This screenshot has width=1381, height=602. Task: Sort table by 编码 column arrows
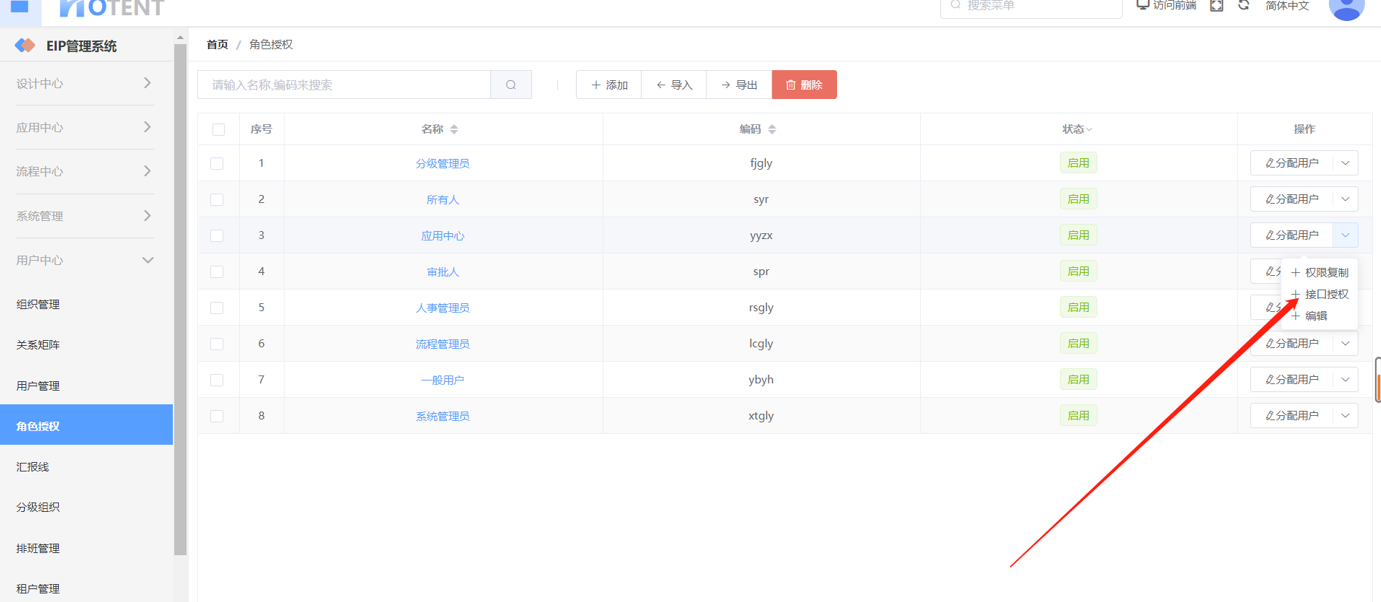pyautogui.click(x=772, y=130)
